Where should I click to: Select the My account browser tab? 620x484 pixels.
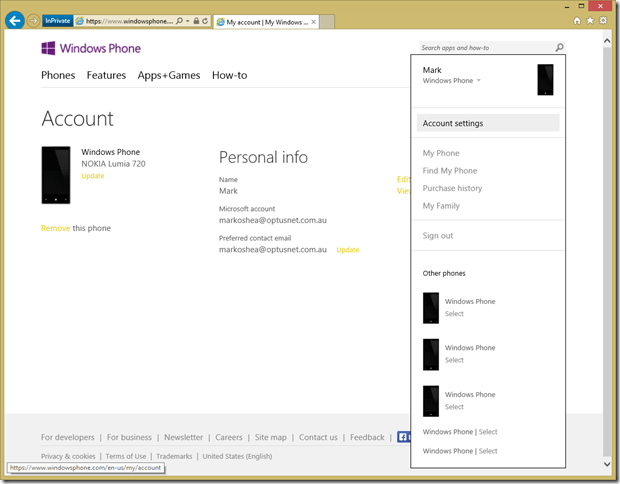click(x=267, y=22)
